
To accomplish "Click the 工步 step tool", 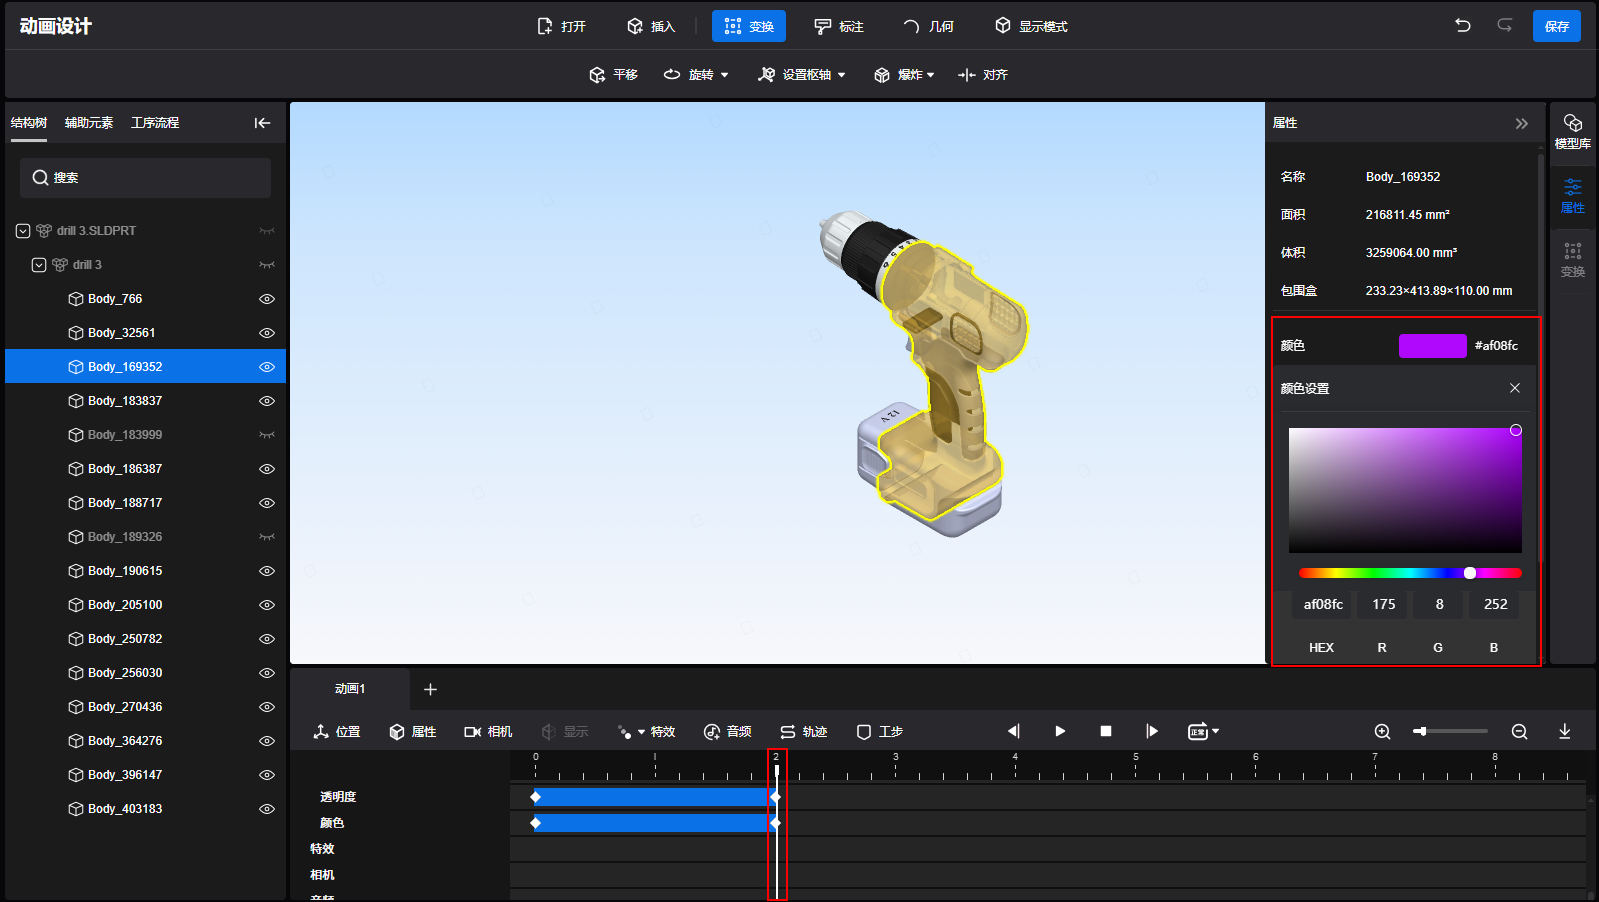I will 880,732.
